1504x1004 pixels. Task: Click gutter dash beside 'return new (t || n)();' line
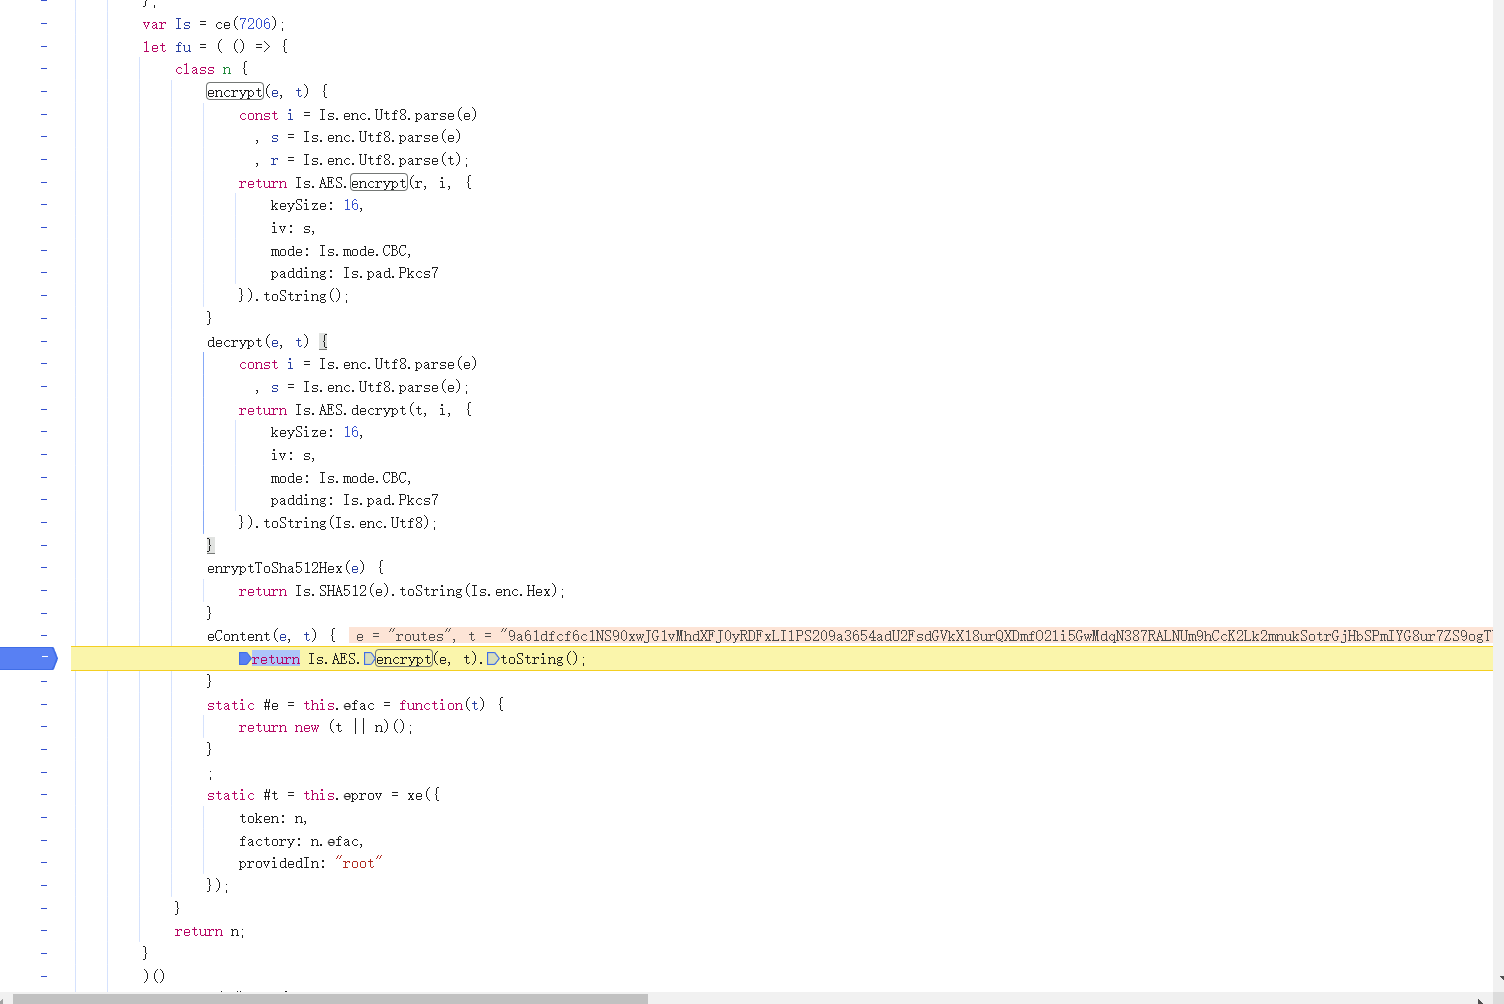point(44,727)
